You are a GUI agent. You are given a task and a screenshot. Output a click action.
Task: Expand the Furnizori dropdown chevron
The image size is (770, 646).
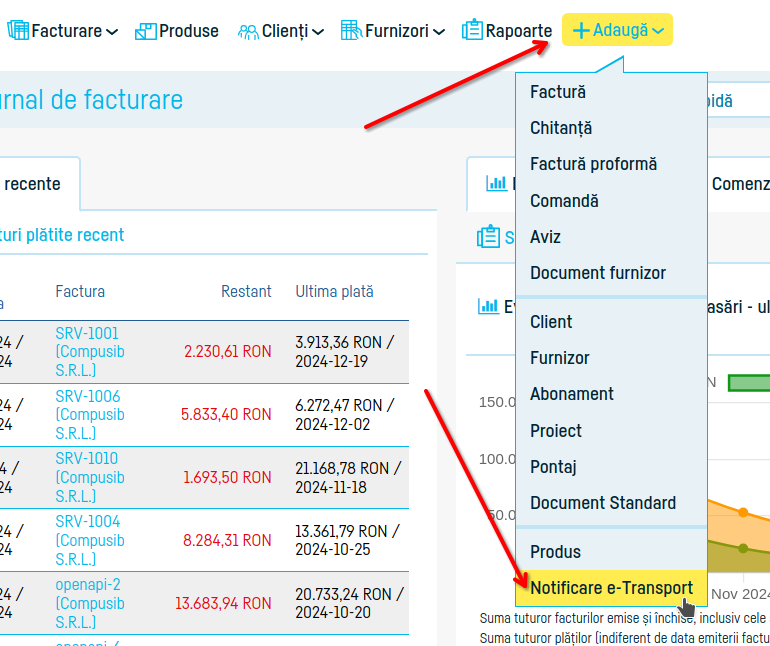[x=438, y=32]
